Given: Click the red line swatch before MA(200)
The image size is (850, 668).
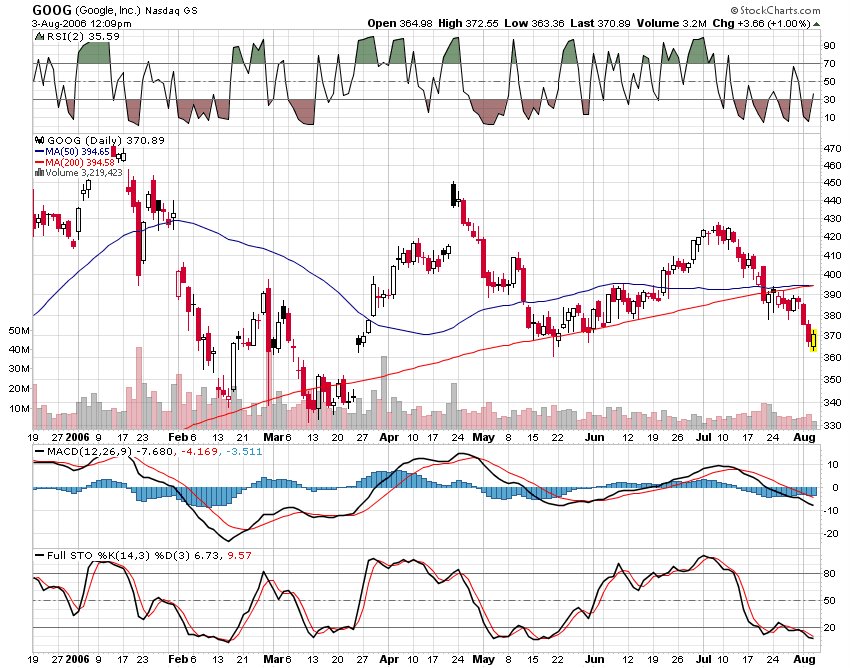Looking at the screenshot, I should pos(40,163).
